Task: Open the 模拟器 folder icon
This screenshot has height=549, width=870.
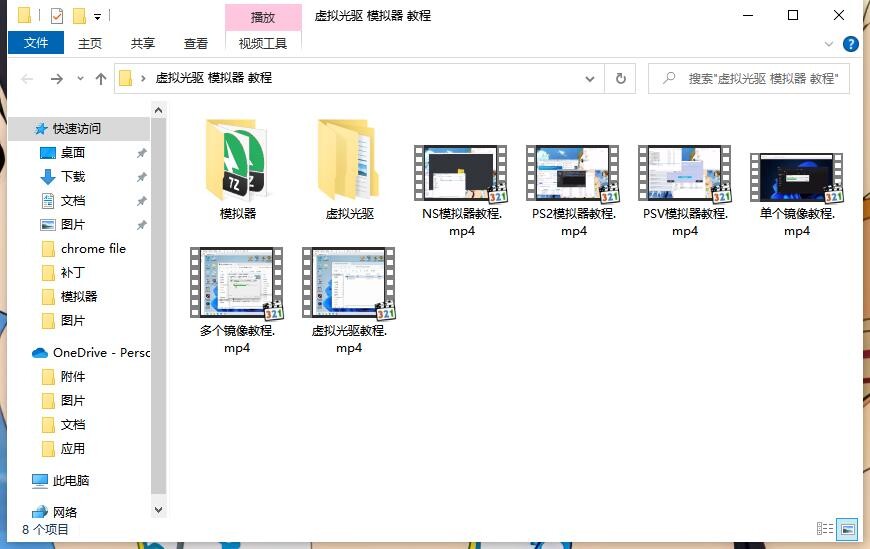Action: point(238,160)
